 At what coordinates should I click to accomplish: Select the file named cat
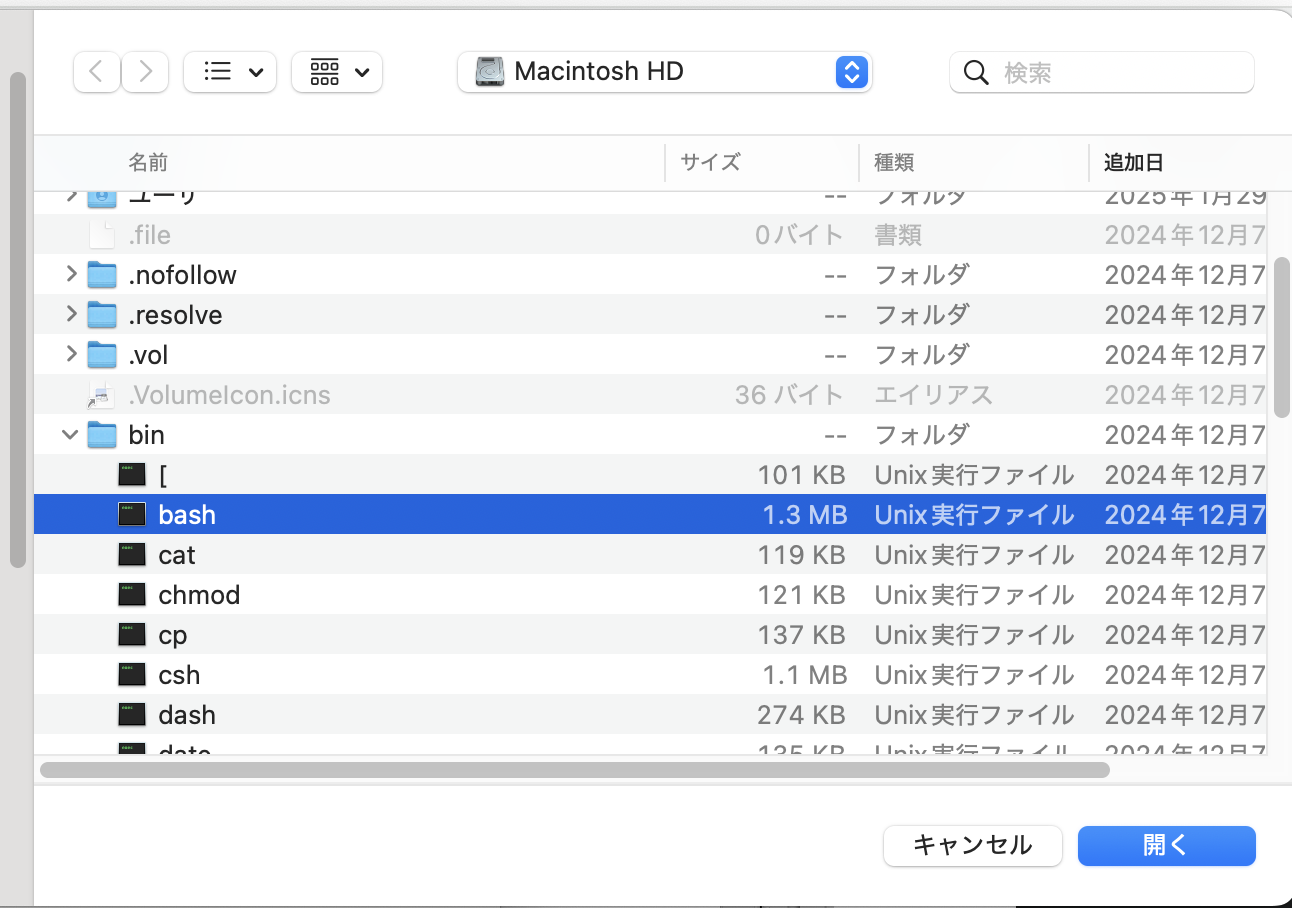tap(177, 555)
